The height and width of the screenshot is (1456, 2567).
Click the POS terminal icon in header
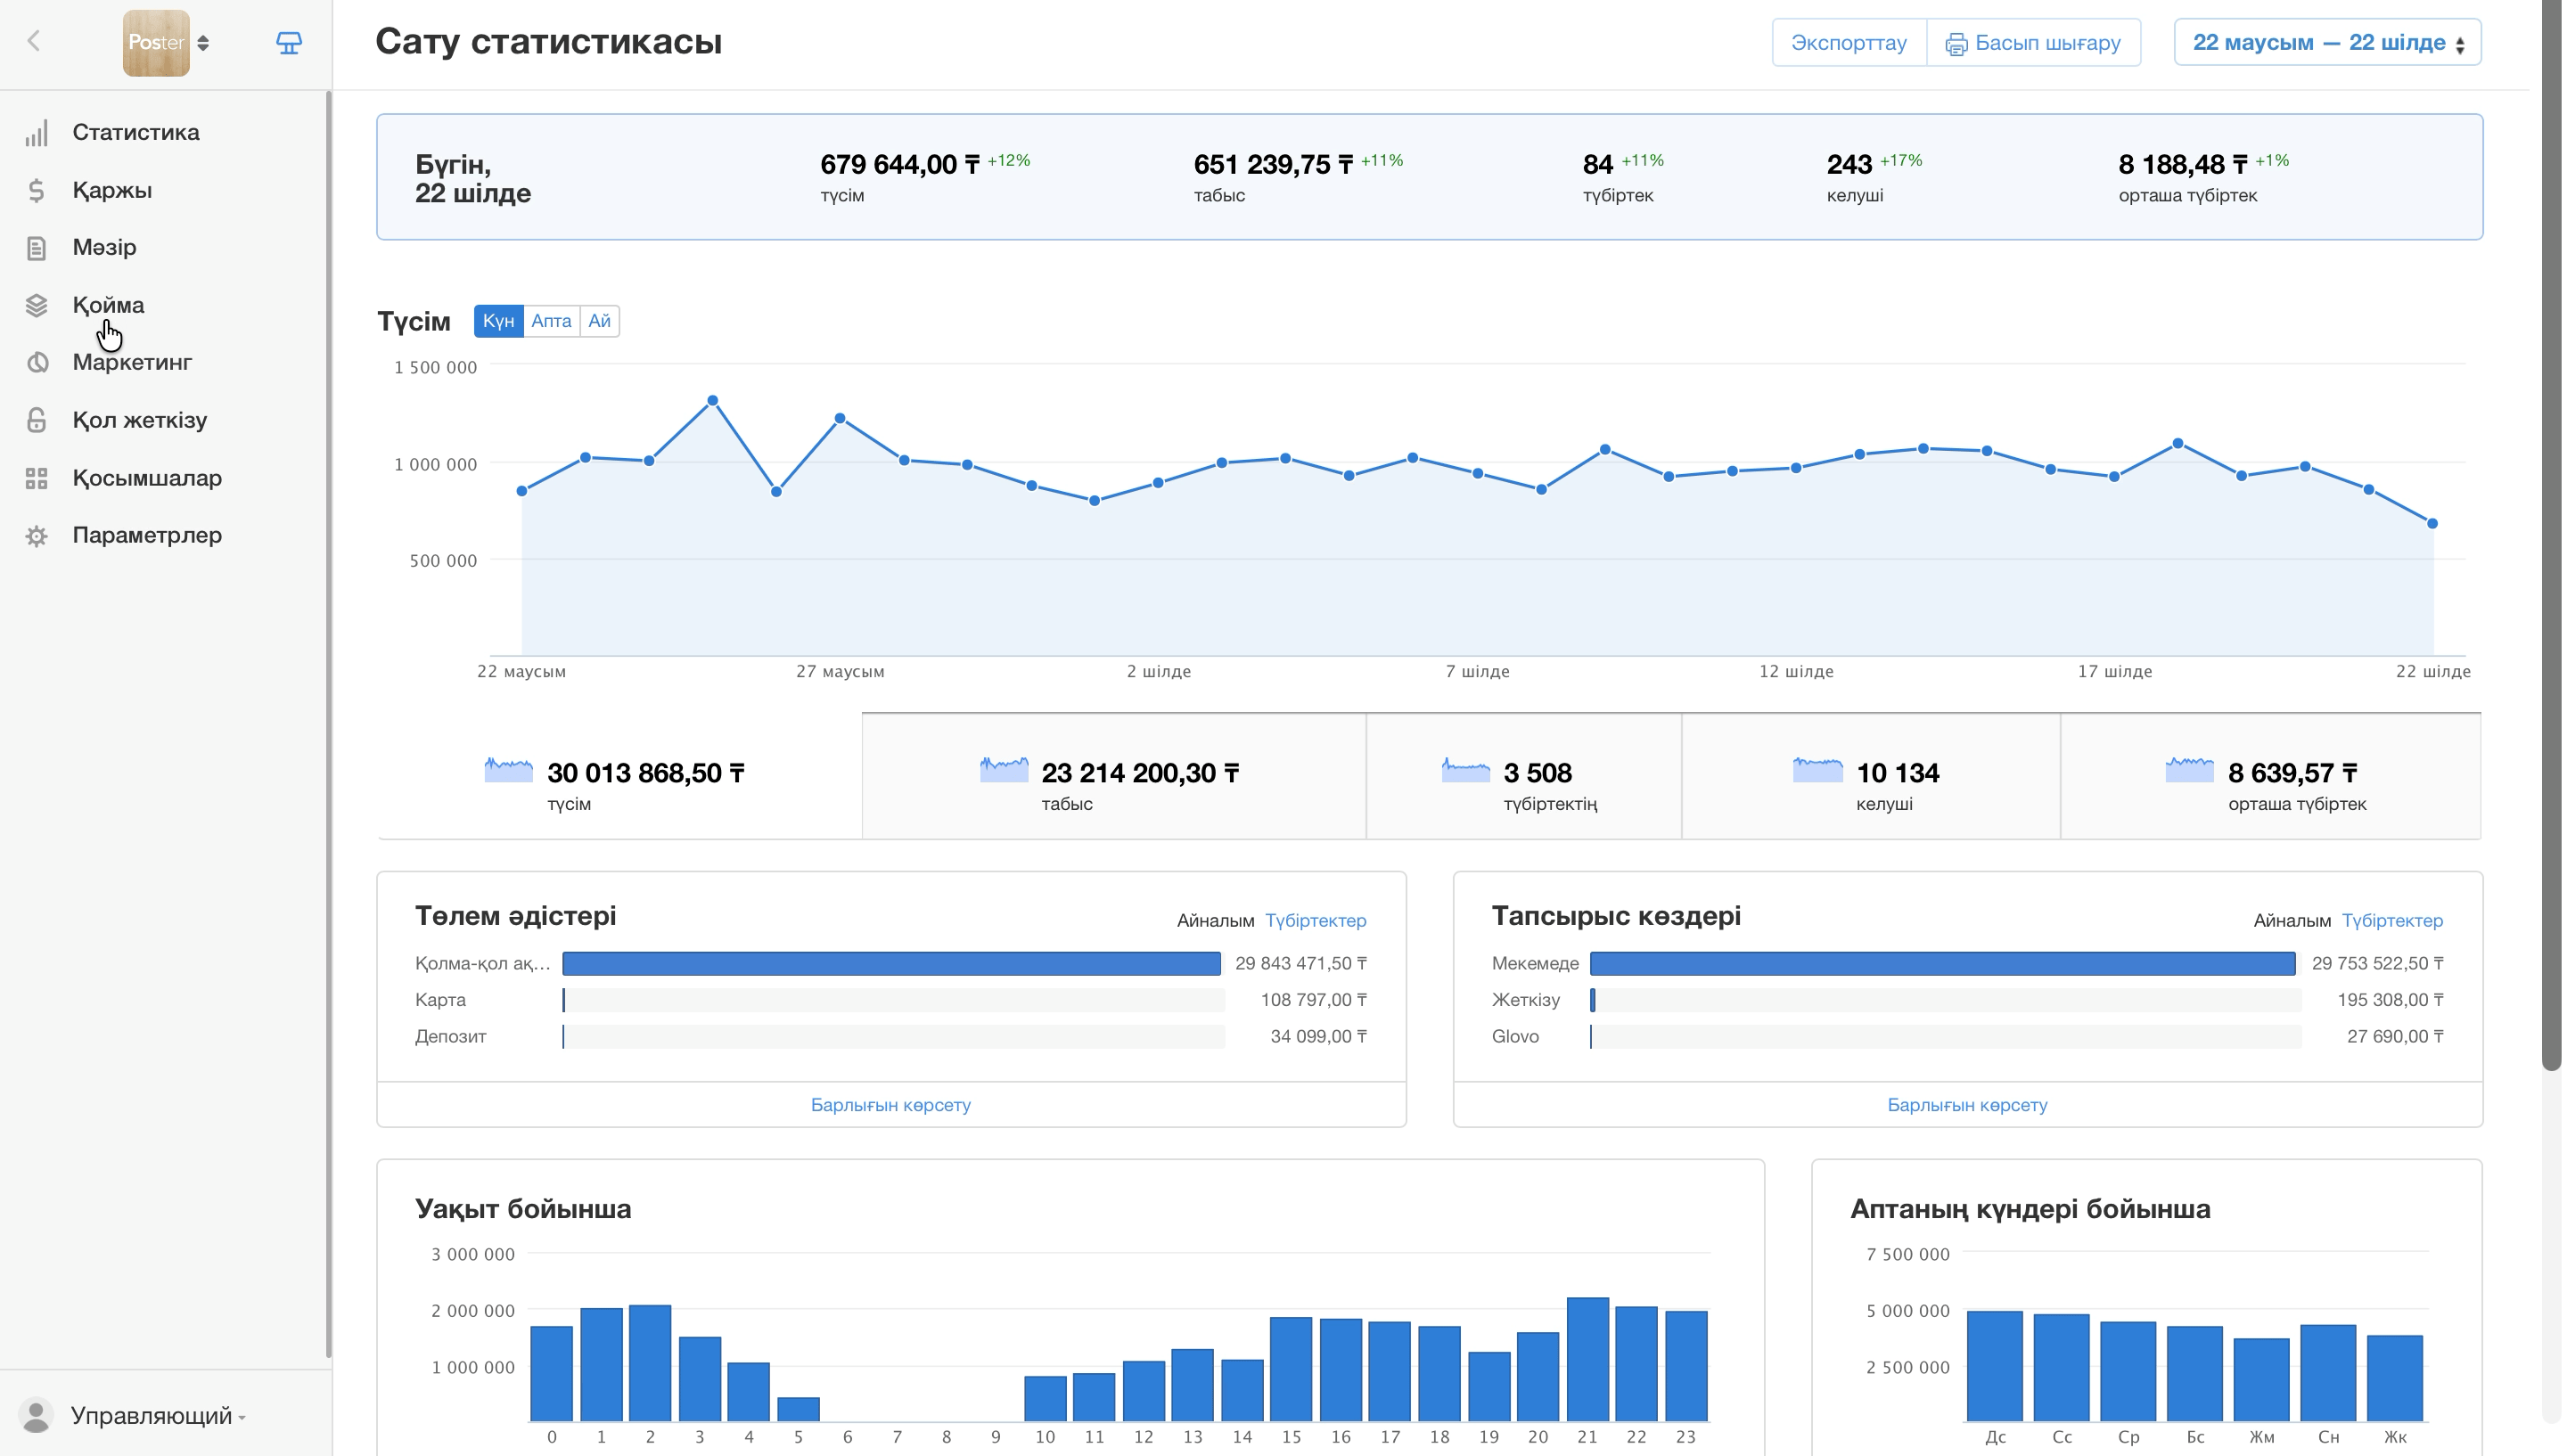pyautogui.click(x=289, y=42)
